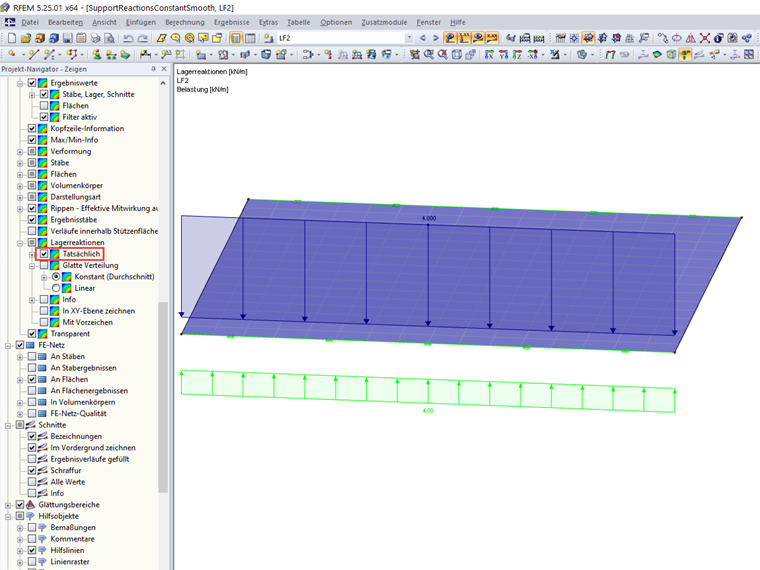
Task: Click the new node tool icon
Action: 12,54
